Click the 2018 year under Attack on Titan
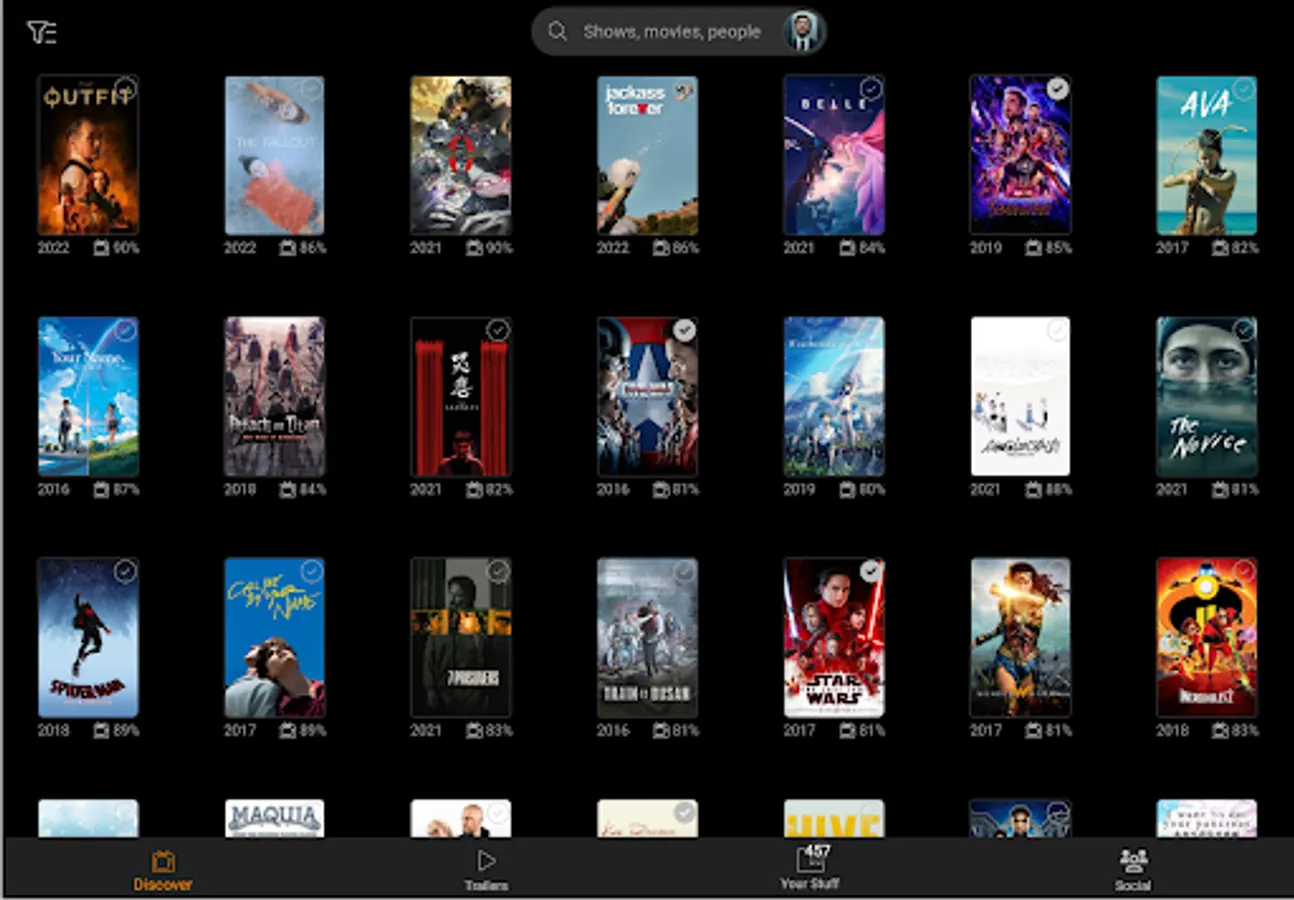1294x900 pixels. 240,490
